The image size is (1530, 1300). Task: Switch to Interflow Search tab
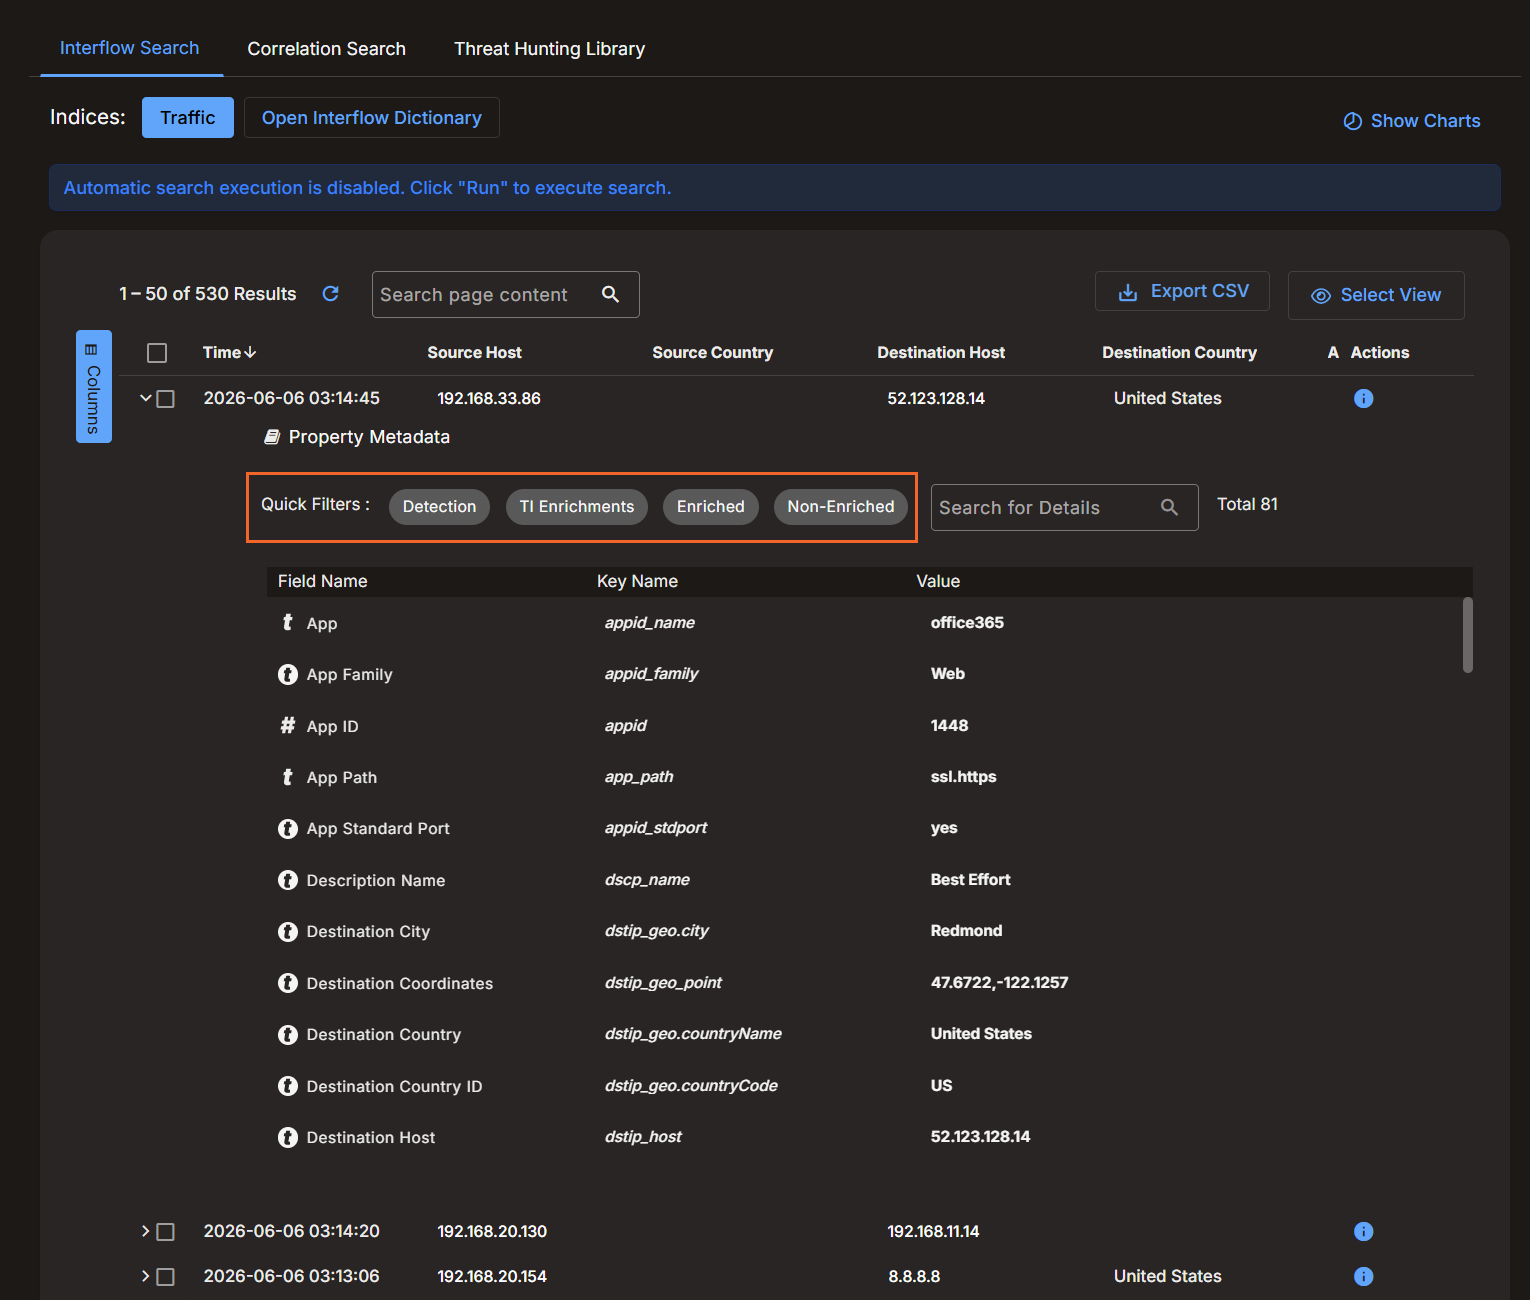(130, 48)
